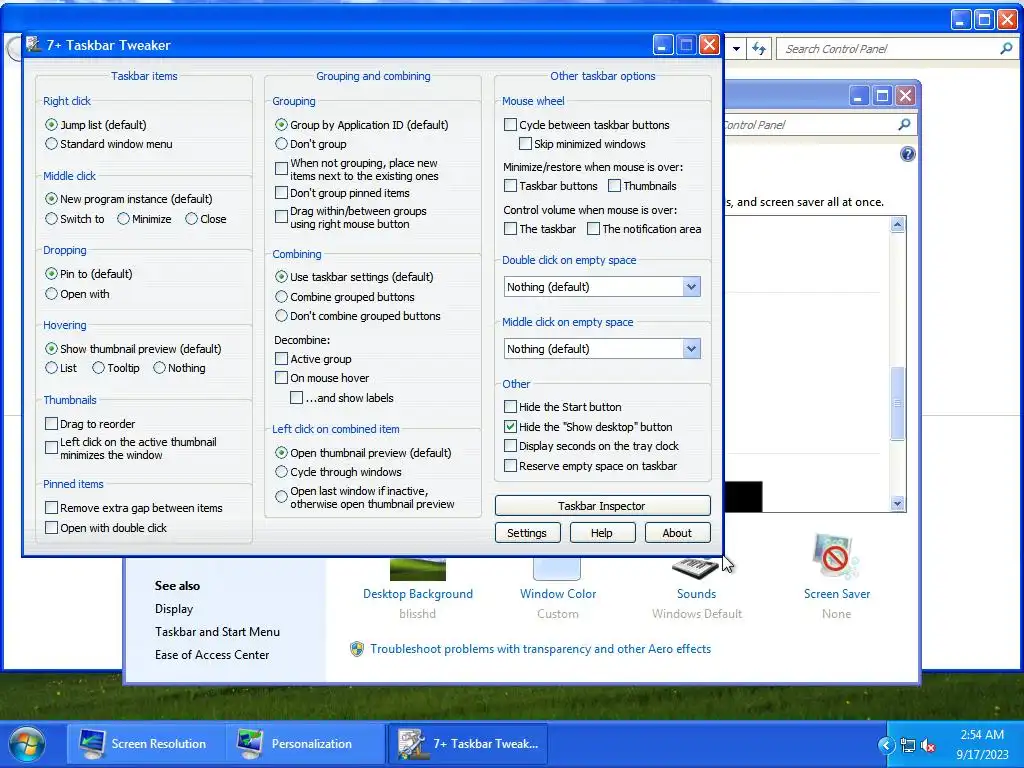Open address bar history dropdown arrow
Screen dimensions: 1024x768
tap(737, 49)
